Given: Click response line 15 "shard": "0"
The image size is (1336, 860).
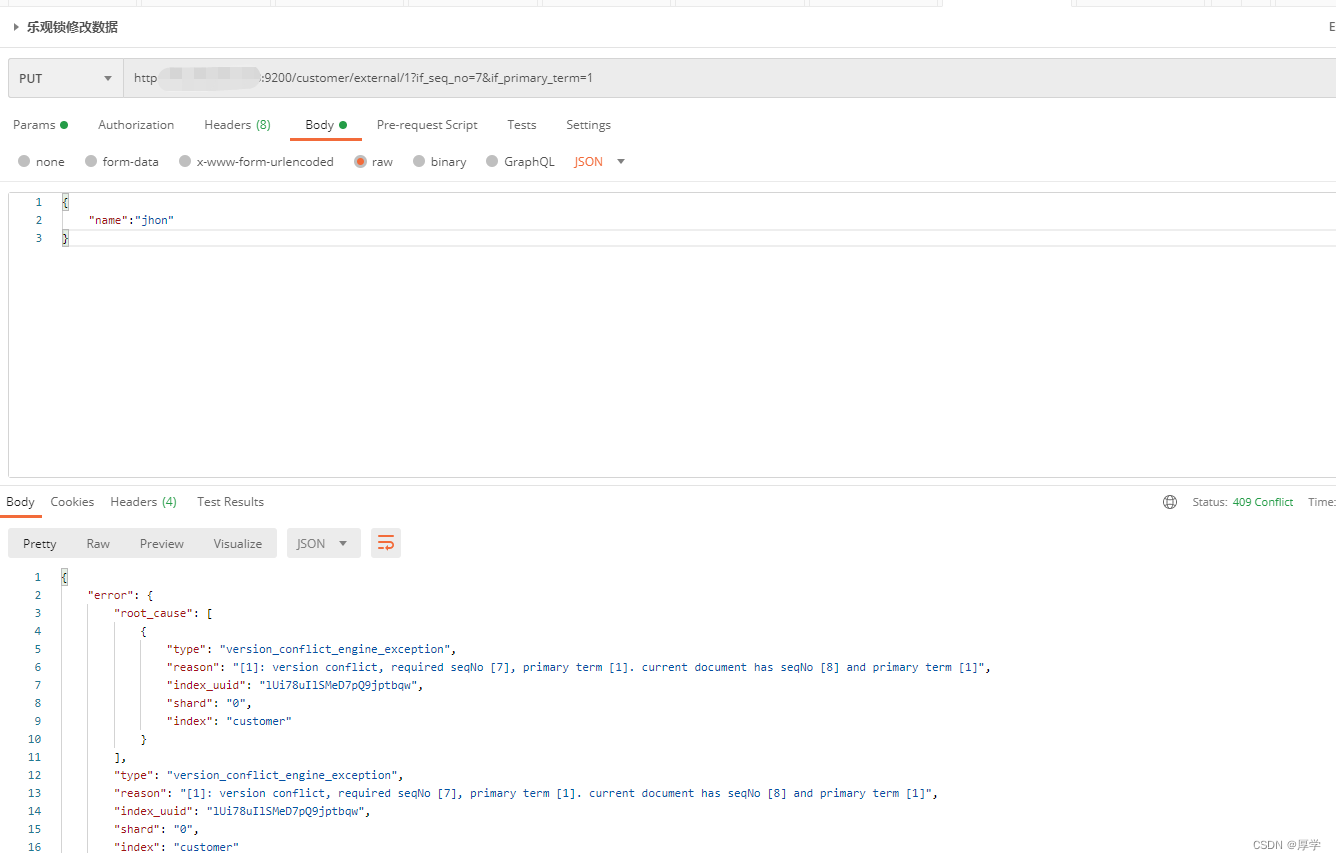Looking at the screenshot, I should 156,829.
